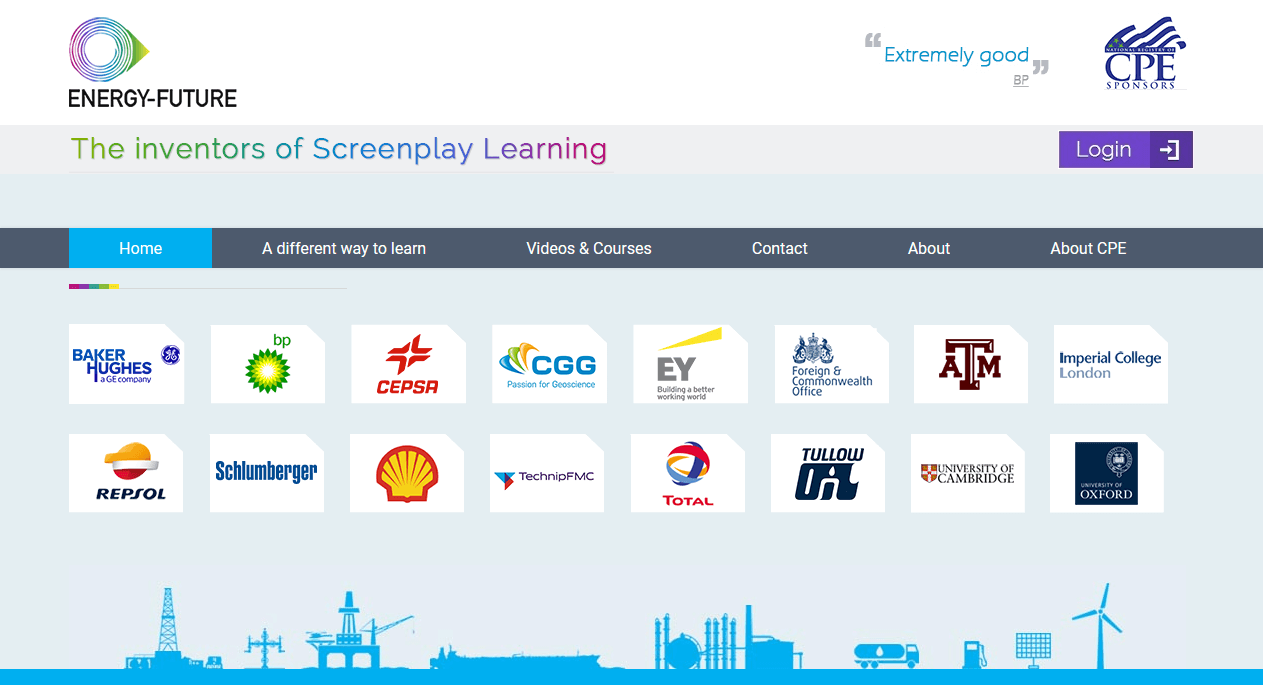
Task: Click the Login arrow icon
Action: (x=1170, y=150)
